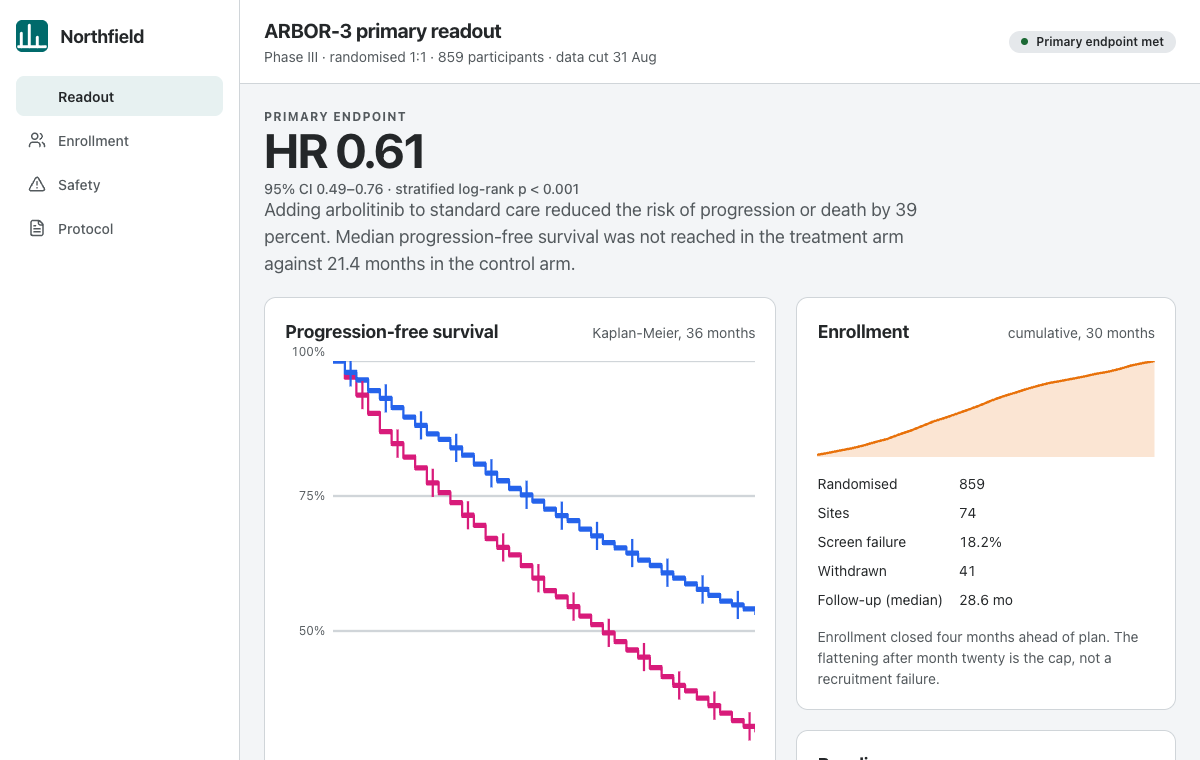Click the 'Screen failure' row label

coord(862,542)
